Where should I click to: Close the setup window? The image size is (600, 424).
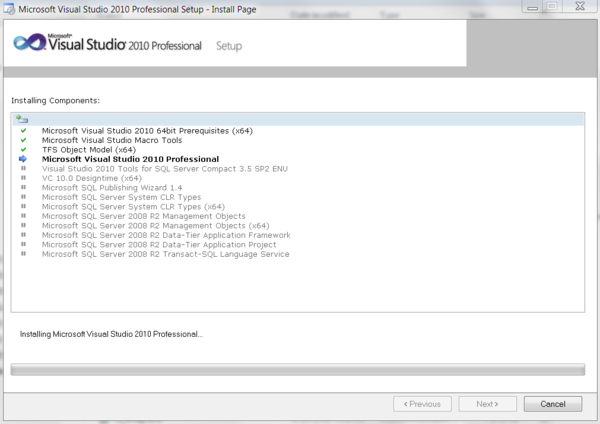point(580,6)
